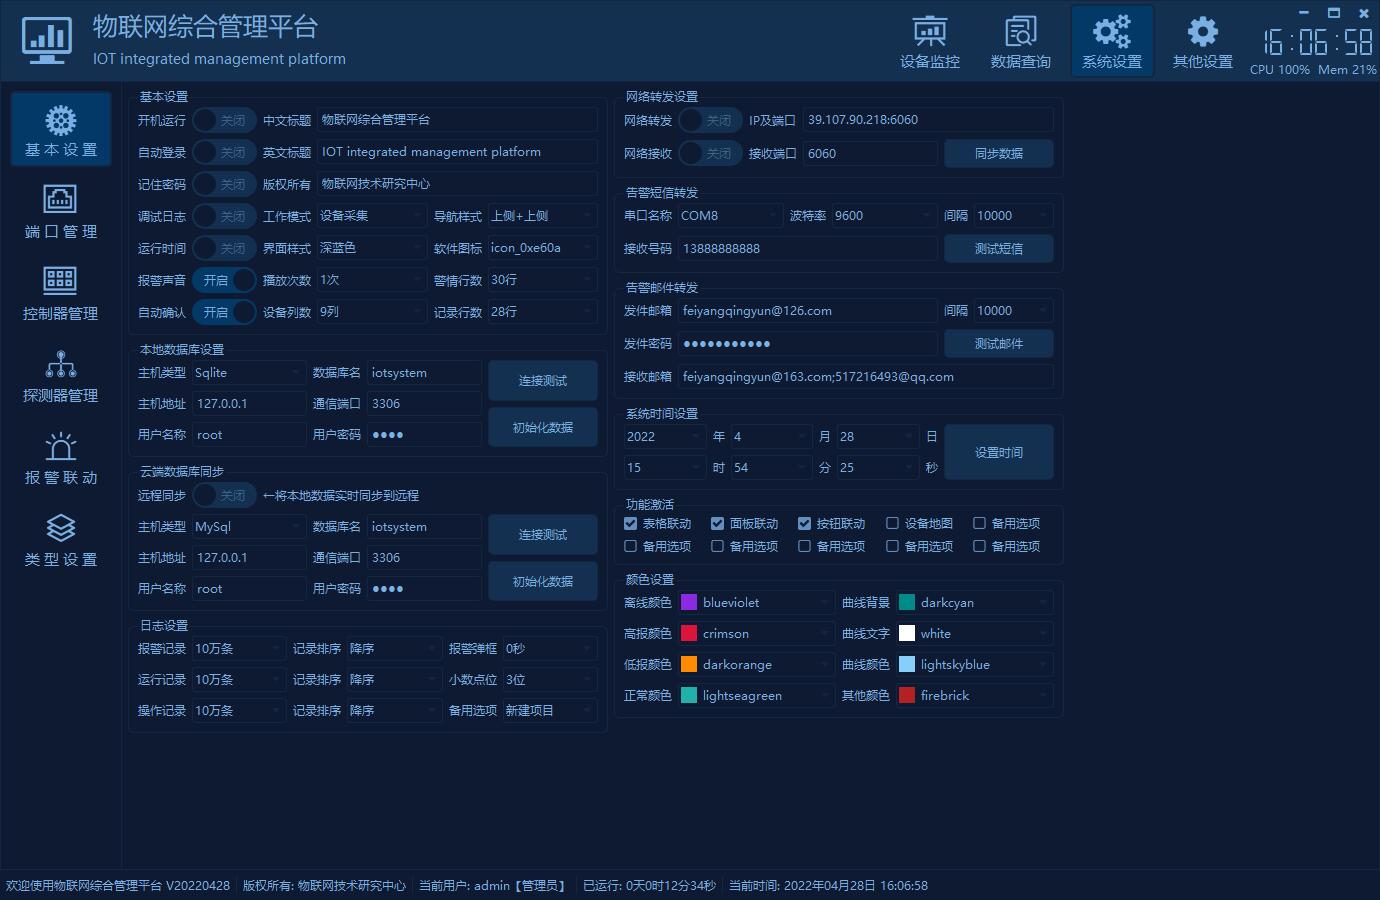
Task: Select the 基本设置 sidebar tab
Action: [60, 129]
